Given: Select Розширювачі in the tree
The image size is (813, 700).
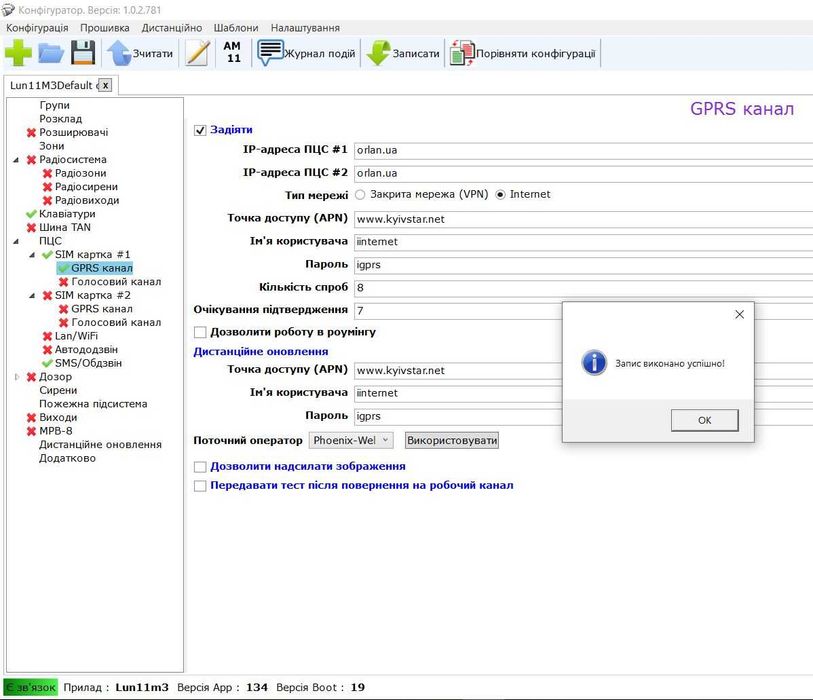Looking at the screenshot, I should tap(74, 132).
